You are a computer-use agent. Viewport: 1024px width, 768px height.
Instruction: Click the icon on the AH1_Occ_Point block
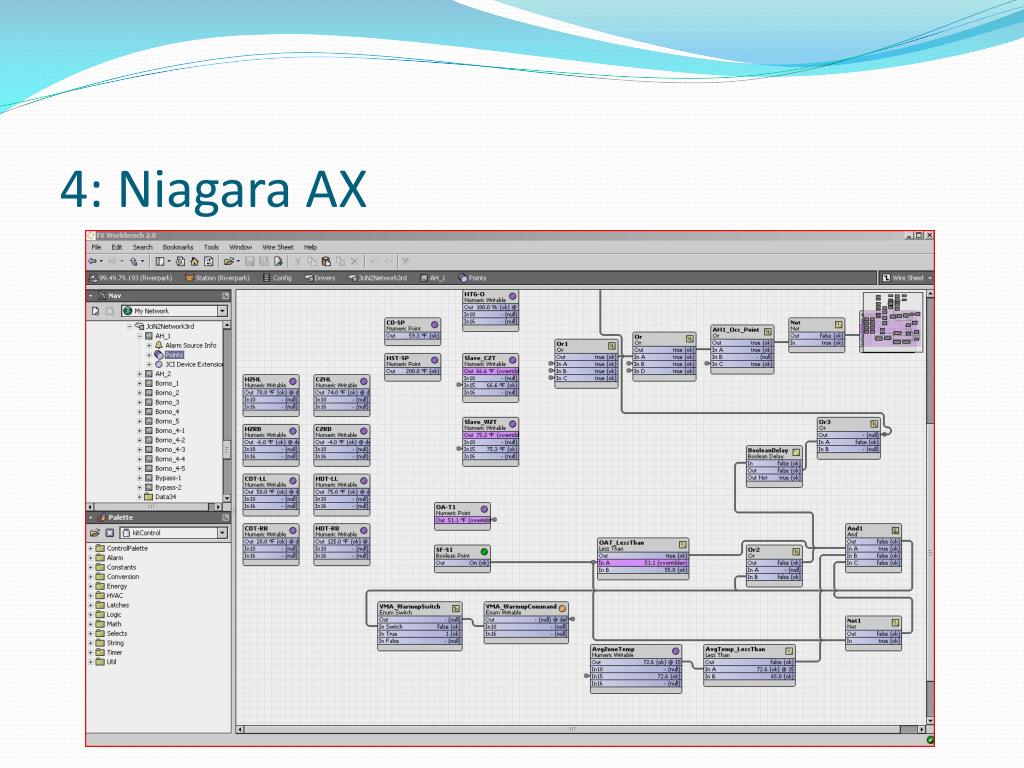tap(768, 331)
